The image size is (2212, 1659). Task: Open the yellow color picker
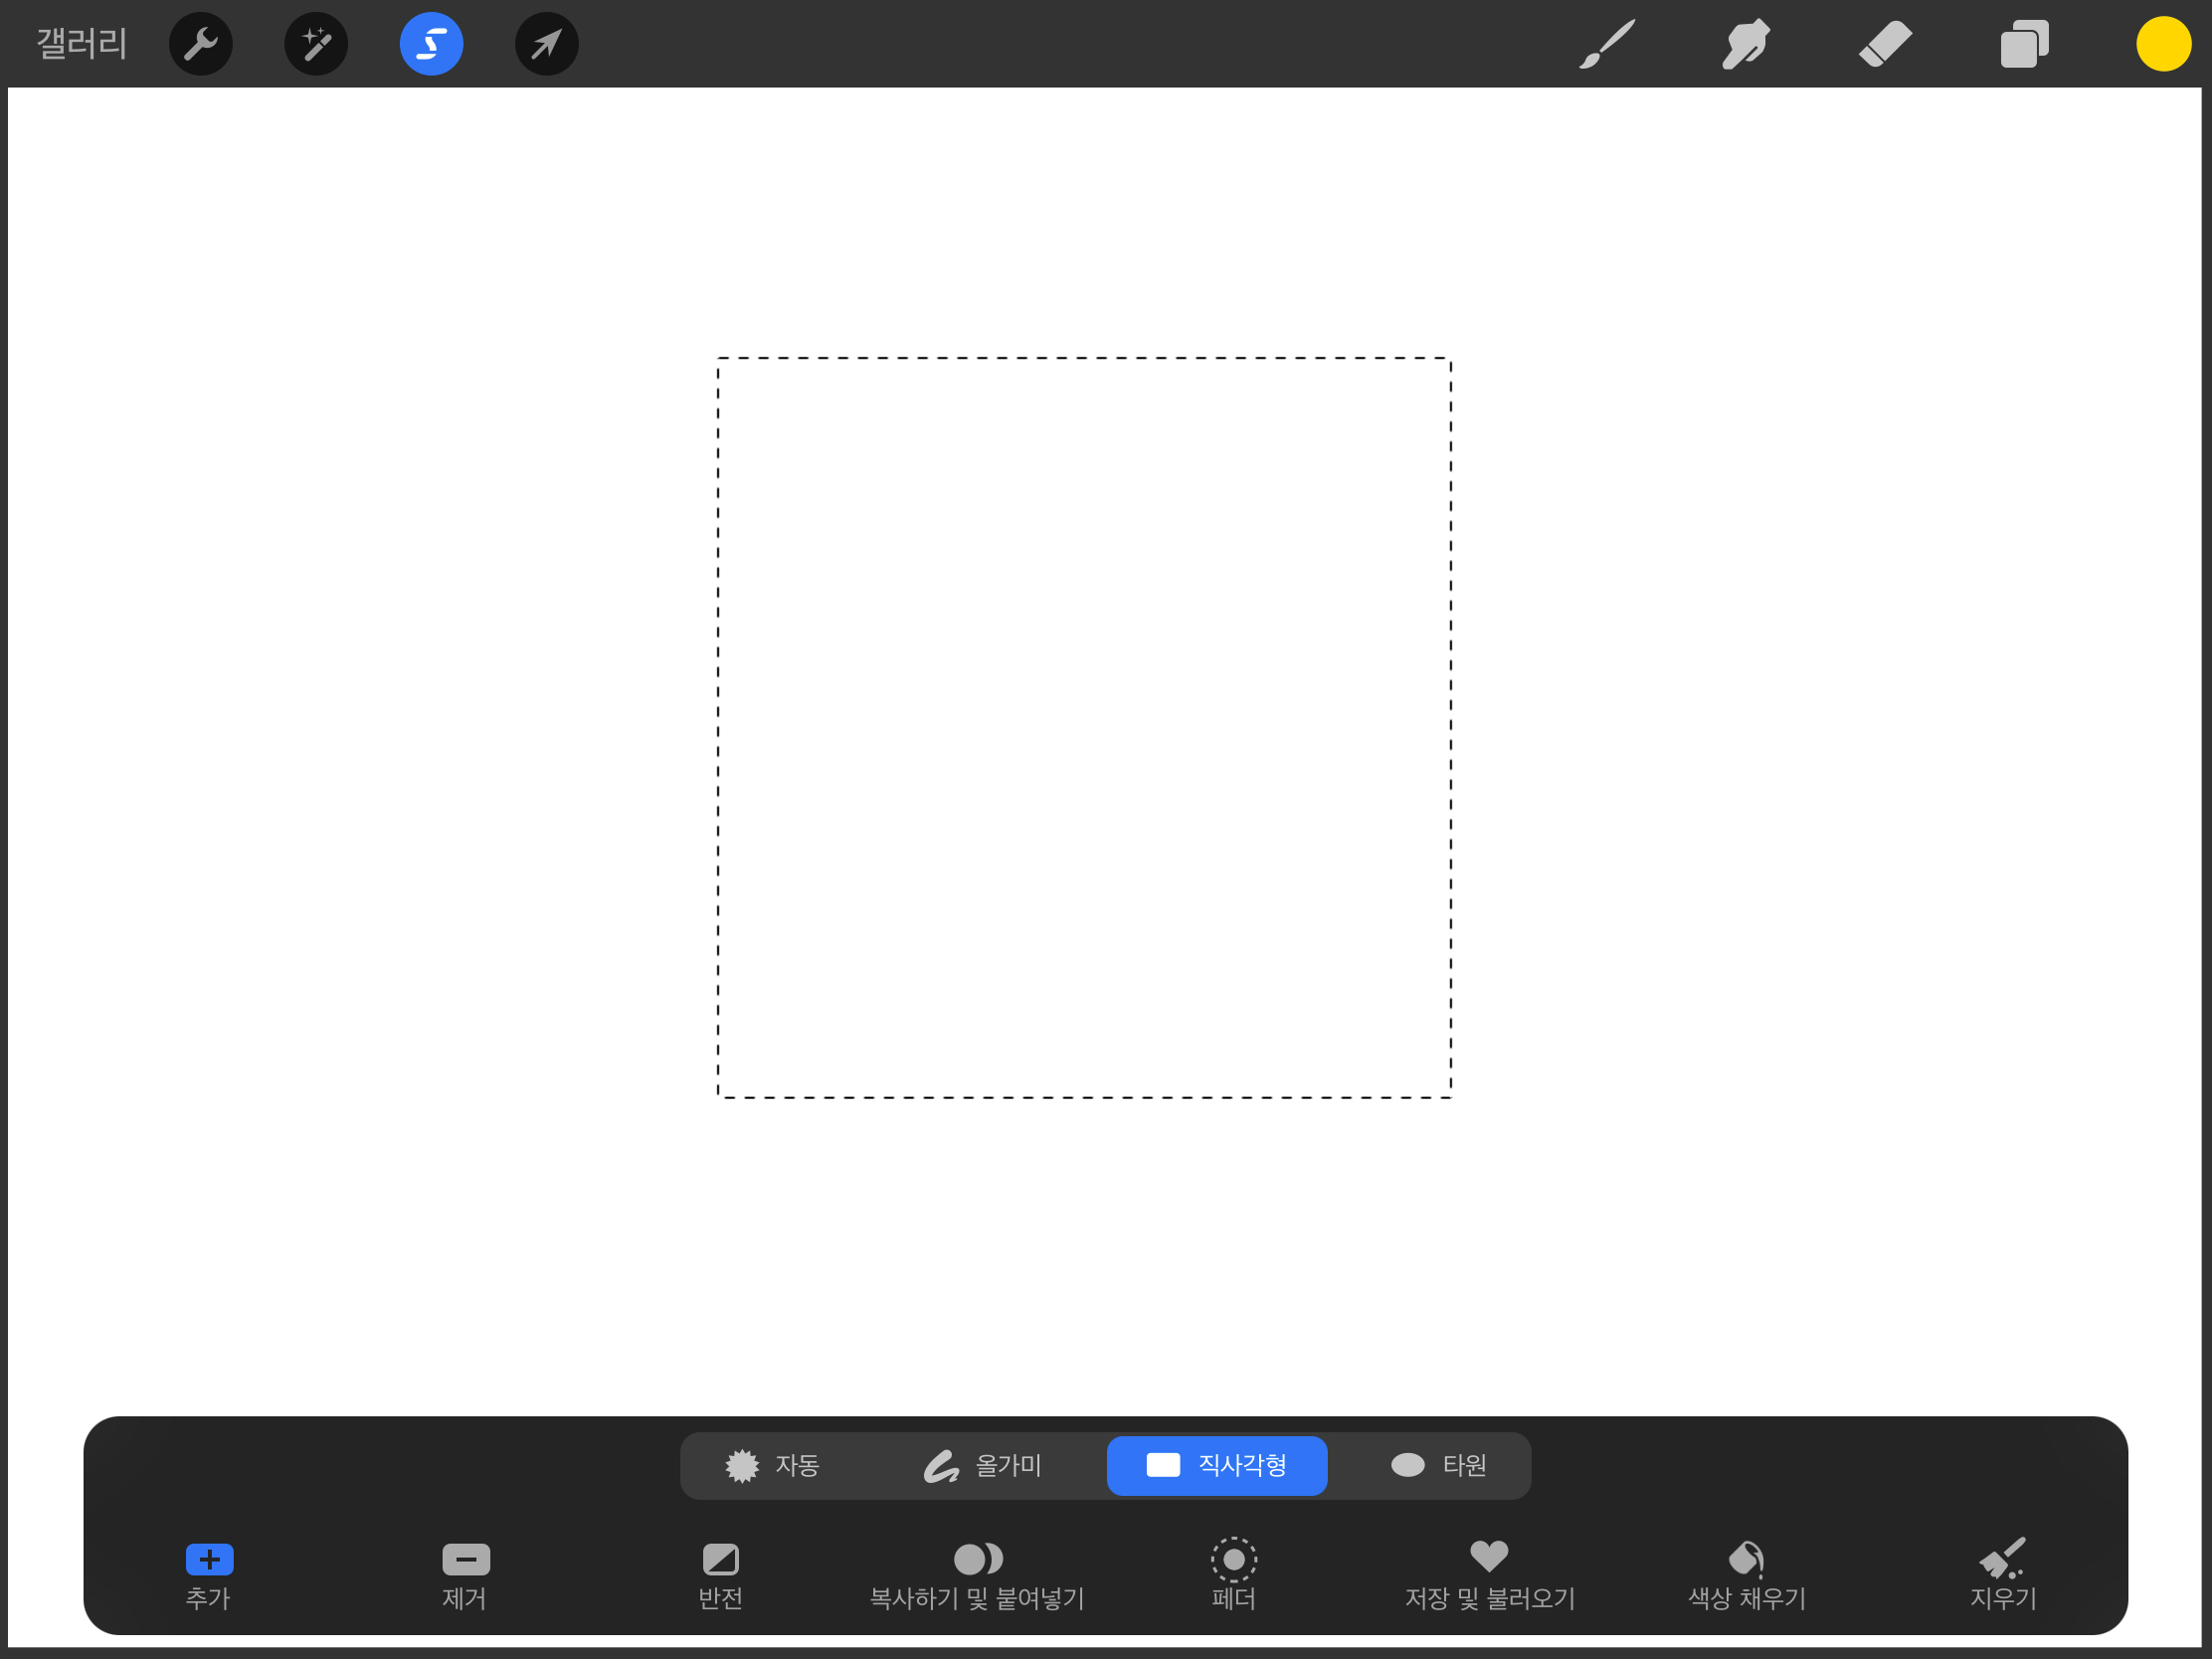[2163, 44]
